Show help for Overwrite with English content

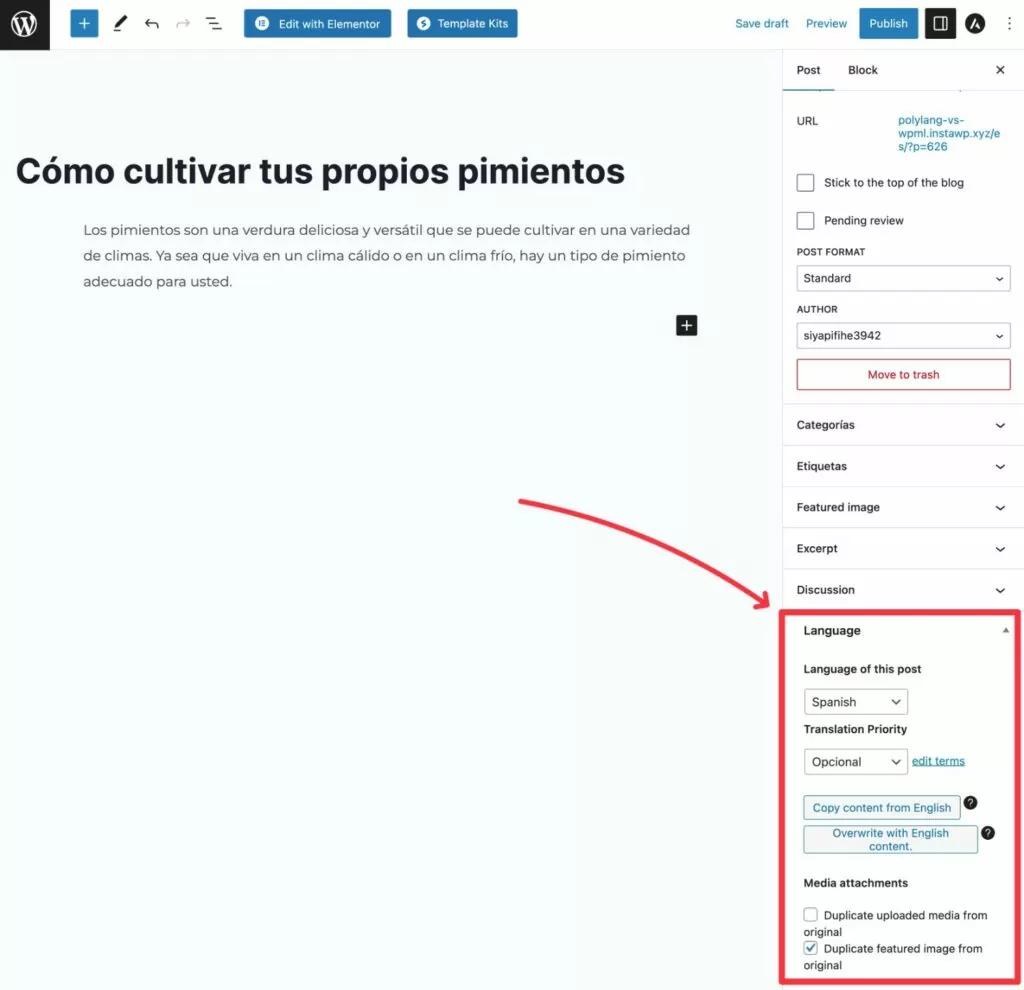coord(987,833)
